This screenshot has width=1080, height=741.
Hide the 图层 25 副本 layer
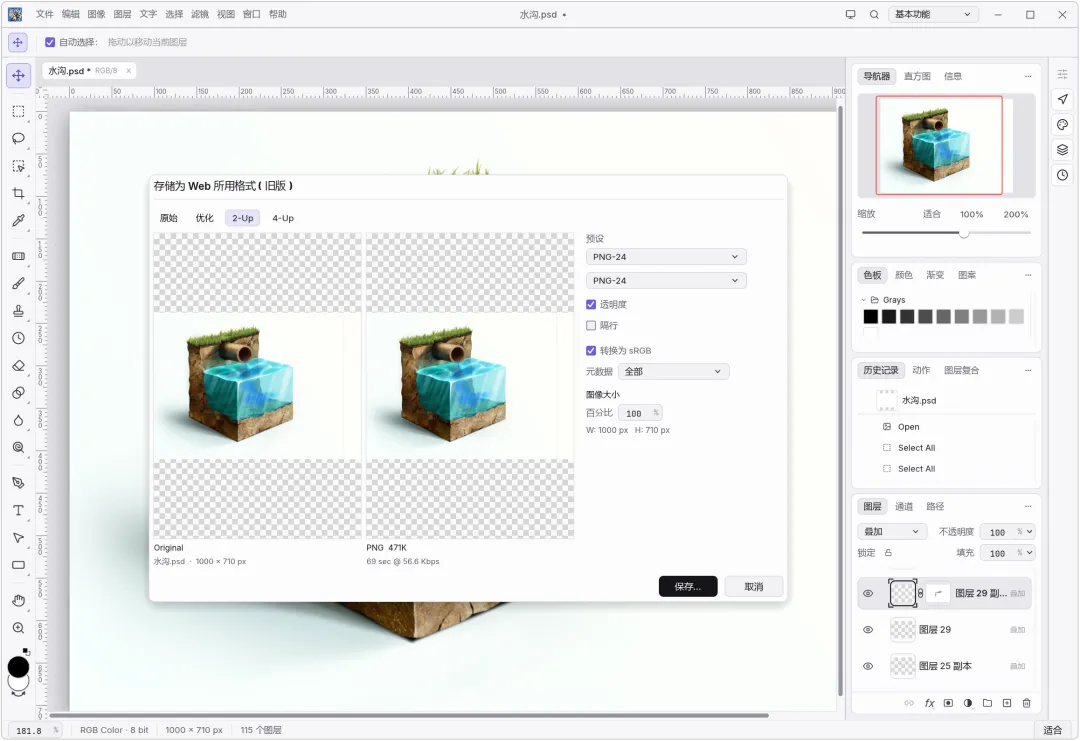[868, 666]
